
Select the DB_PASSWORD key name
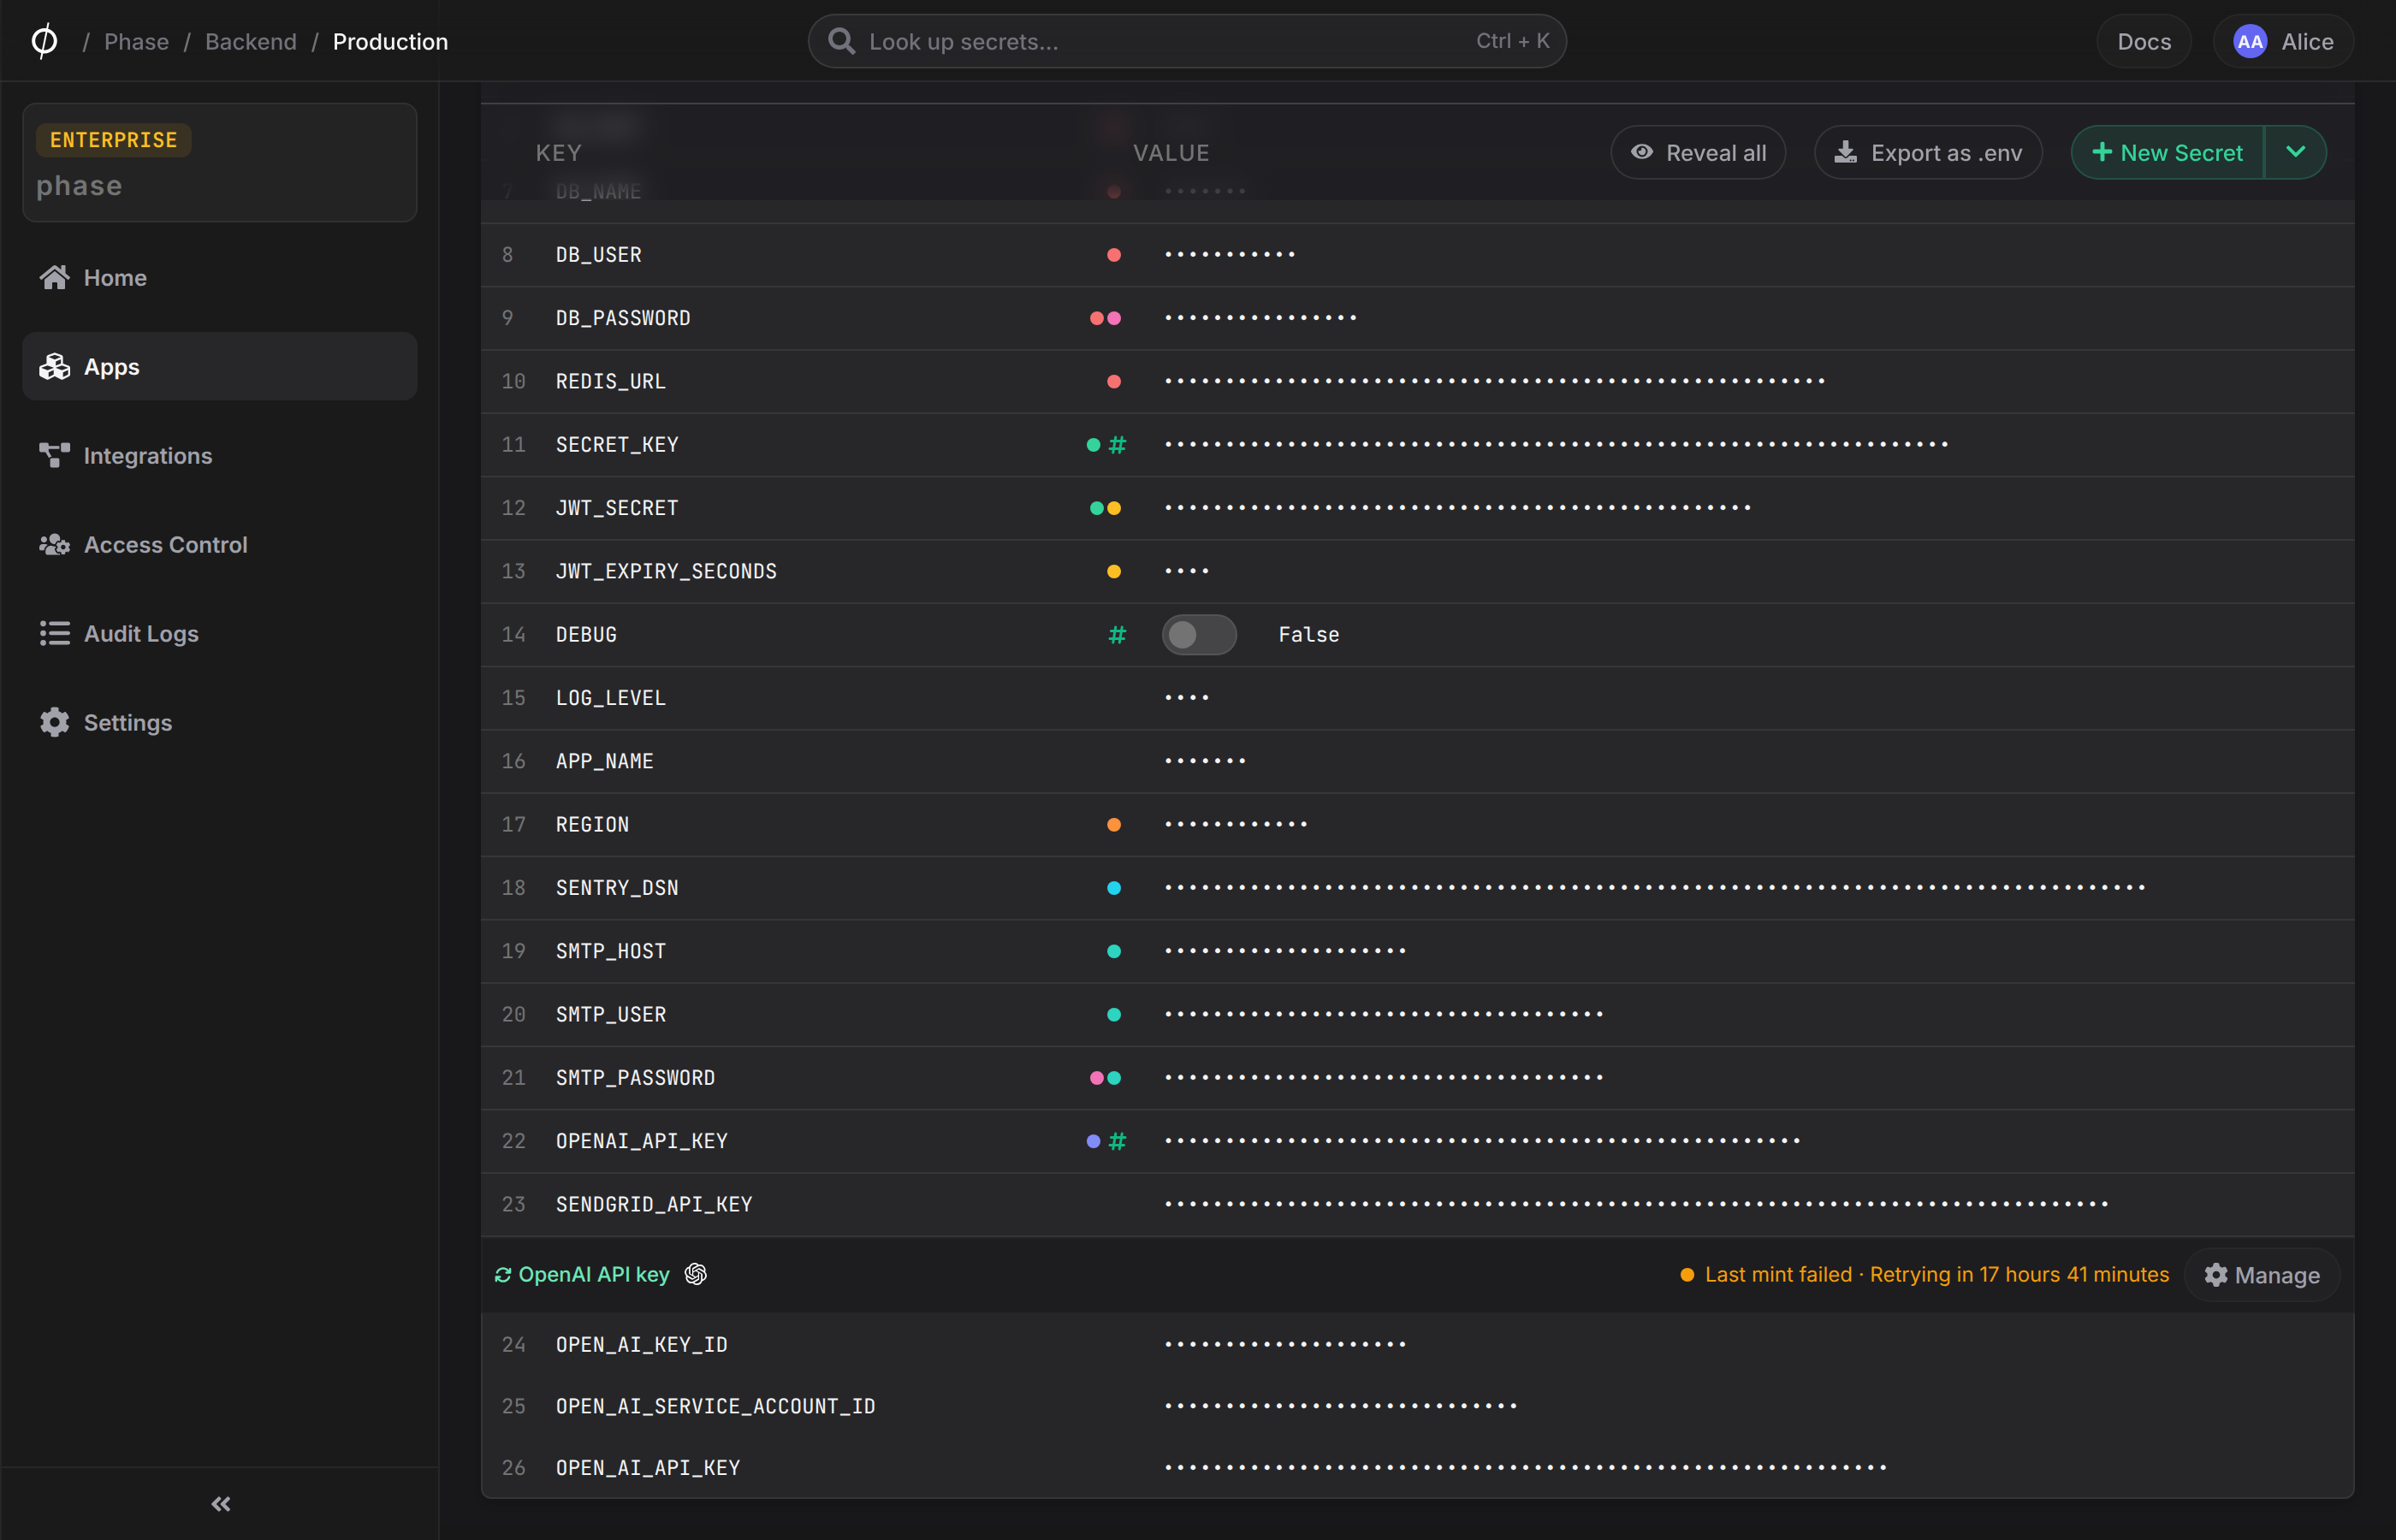point(623,317)
